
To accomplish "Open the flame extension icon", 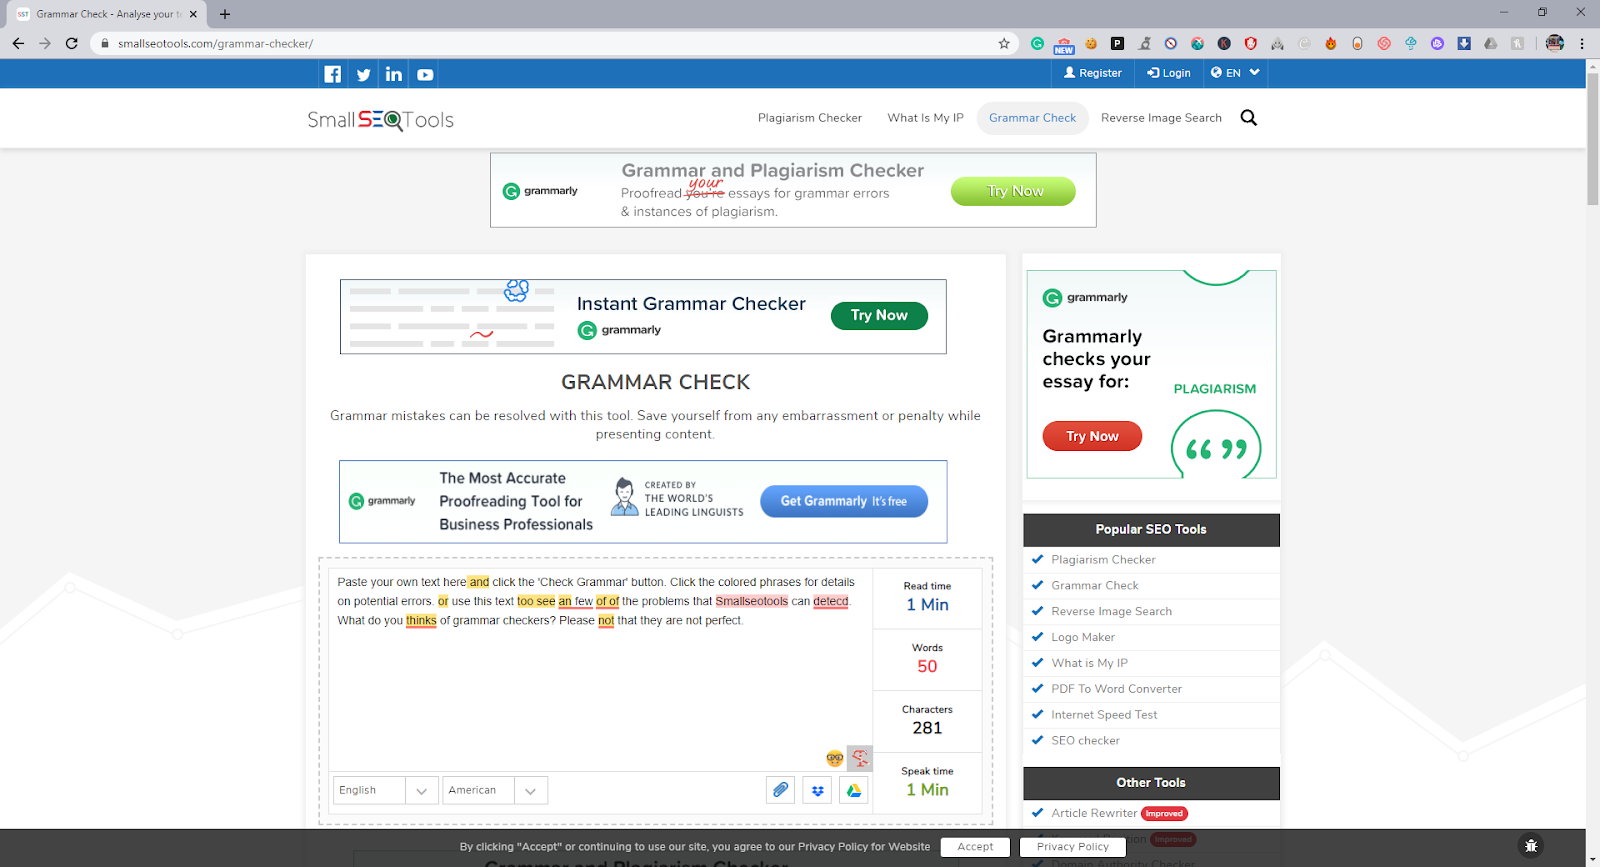I will [x=1330, y=43].
